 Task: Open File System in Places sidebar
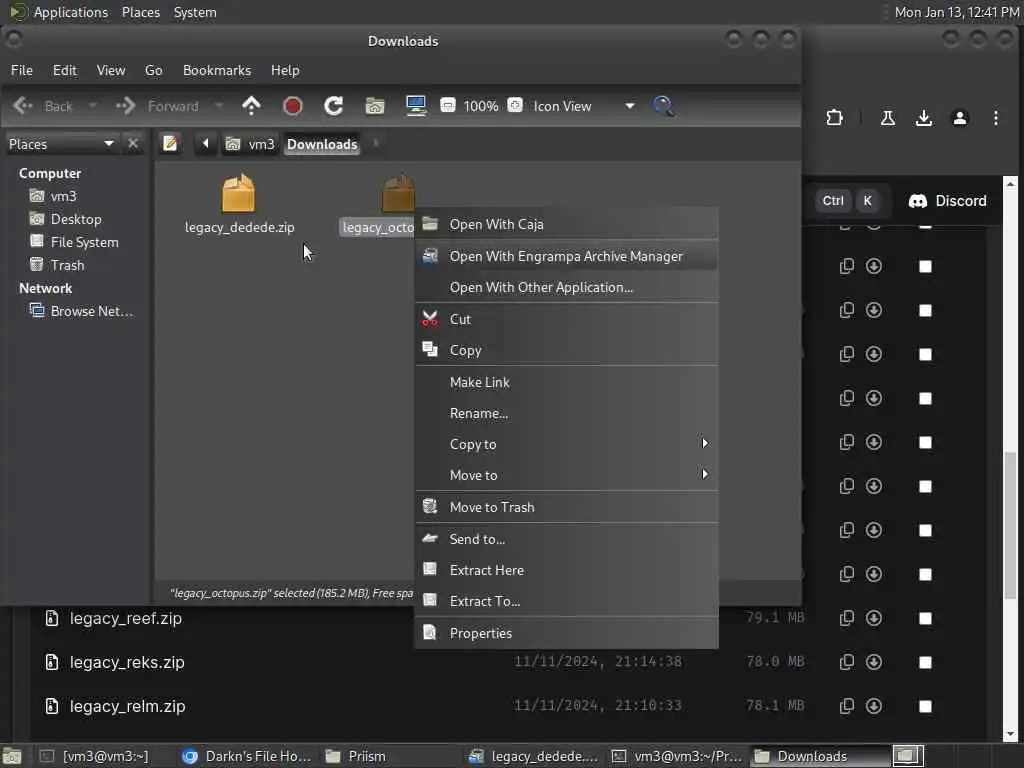(84, 242)
